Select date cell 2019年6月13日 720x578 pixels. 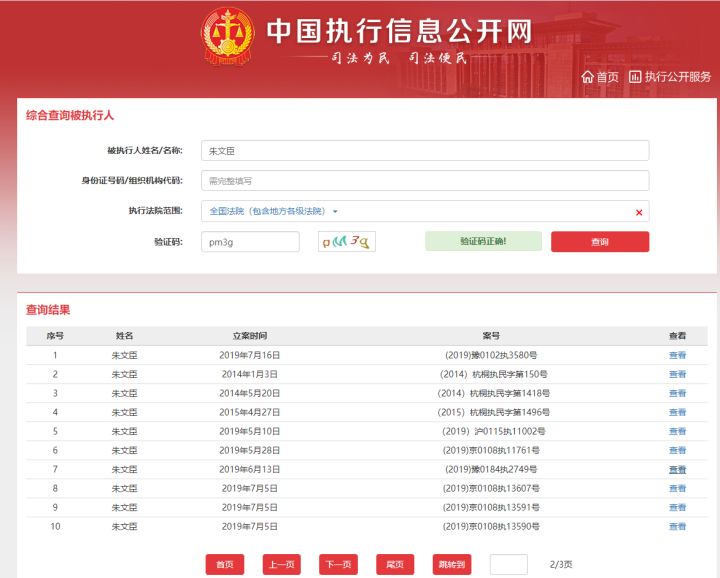tap(250, 469)
